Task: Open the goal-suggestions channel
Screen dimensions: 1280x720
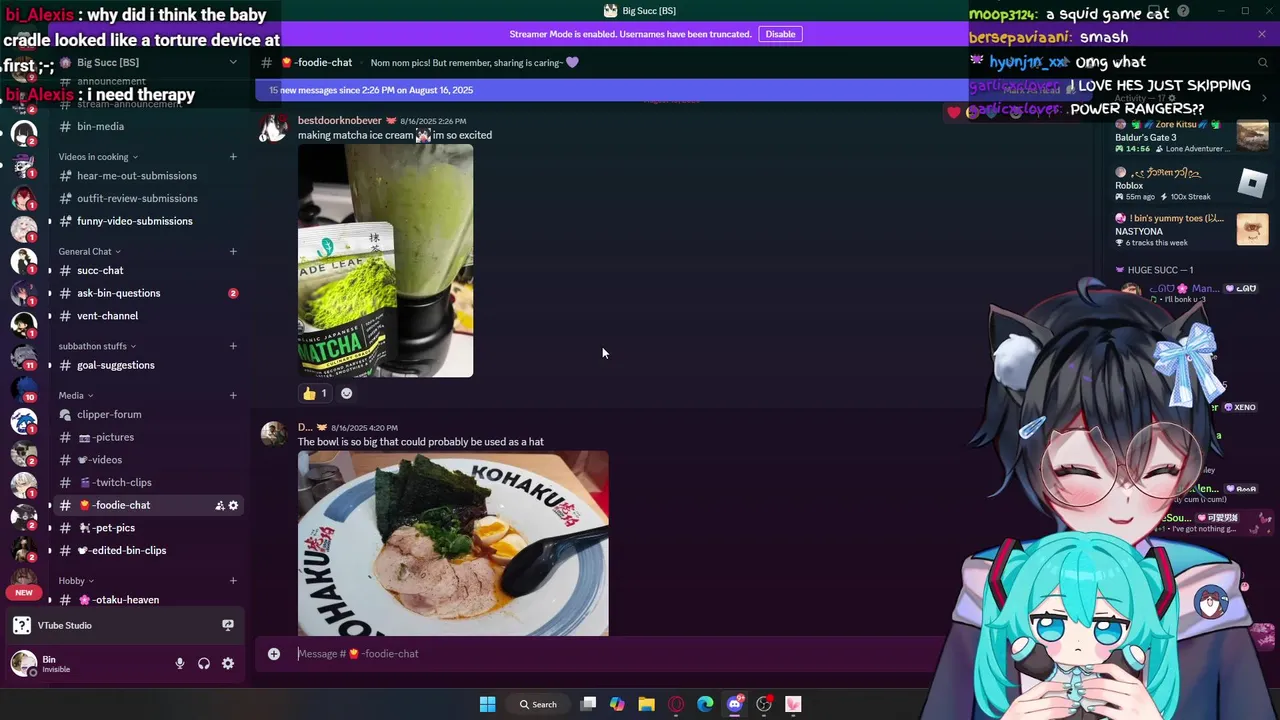Action: point(147,365)
